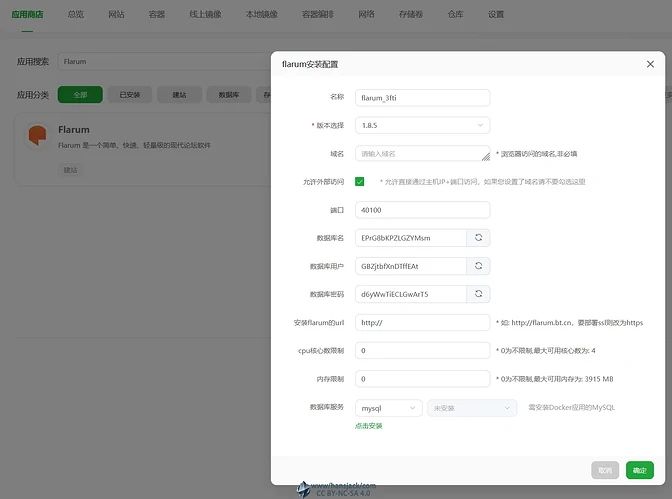Regenerate the database user (数据库用户)
The height and width of the screenshot is (499, 672).
[x=478, y=266]
